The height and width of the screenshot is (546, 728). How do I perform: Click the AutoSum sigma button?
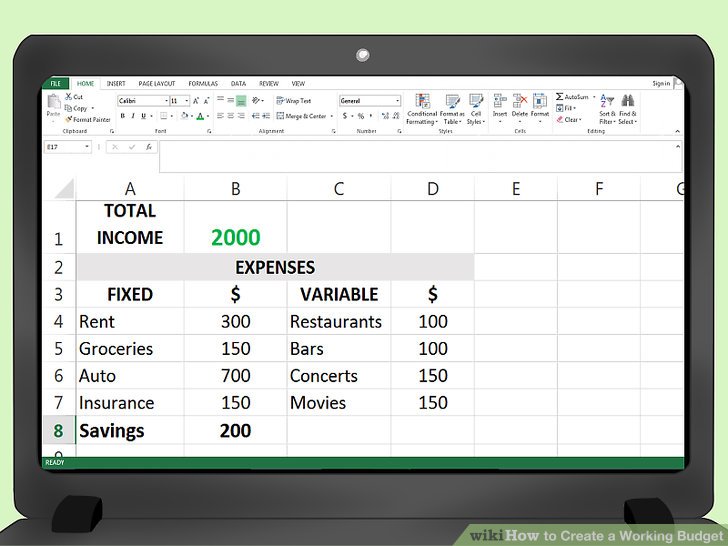tap(572, 97)
